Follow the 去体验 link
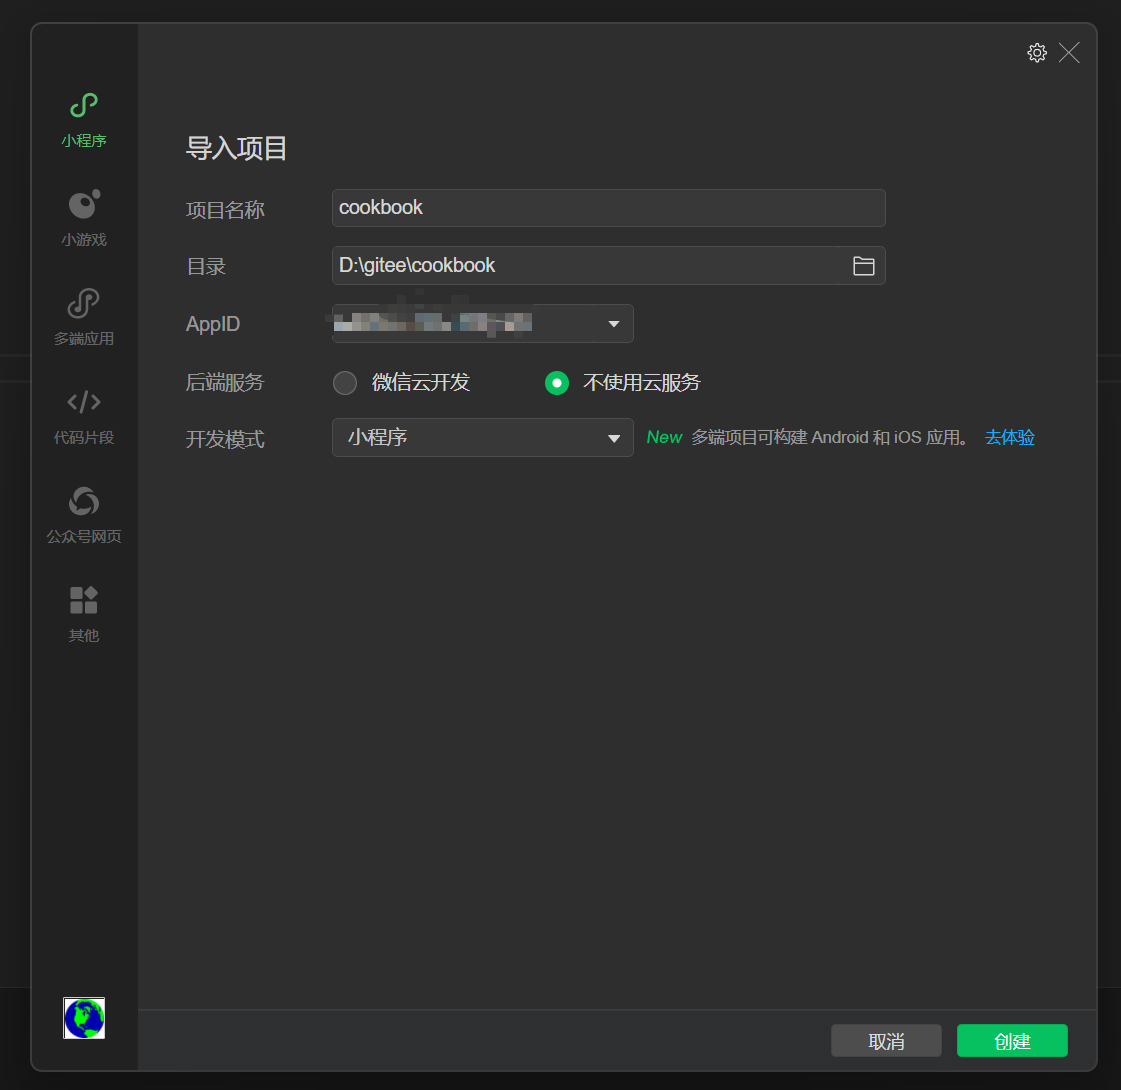 (1009, 437)
